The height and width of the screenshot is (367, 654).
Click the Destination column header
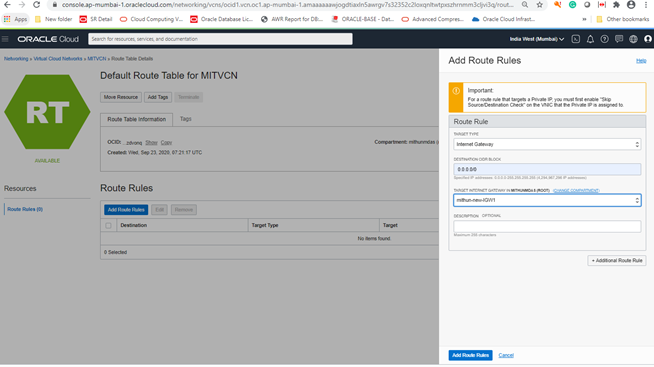pyautogui.click(x=133, y=225)
